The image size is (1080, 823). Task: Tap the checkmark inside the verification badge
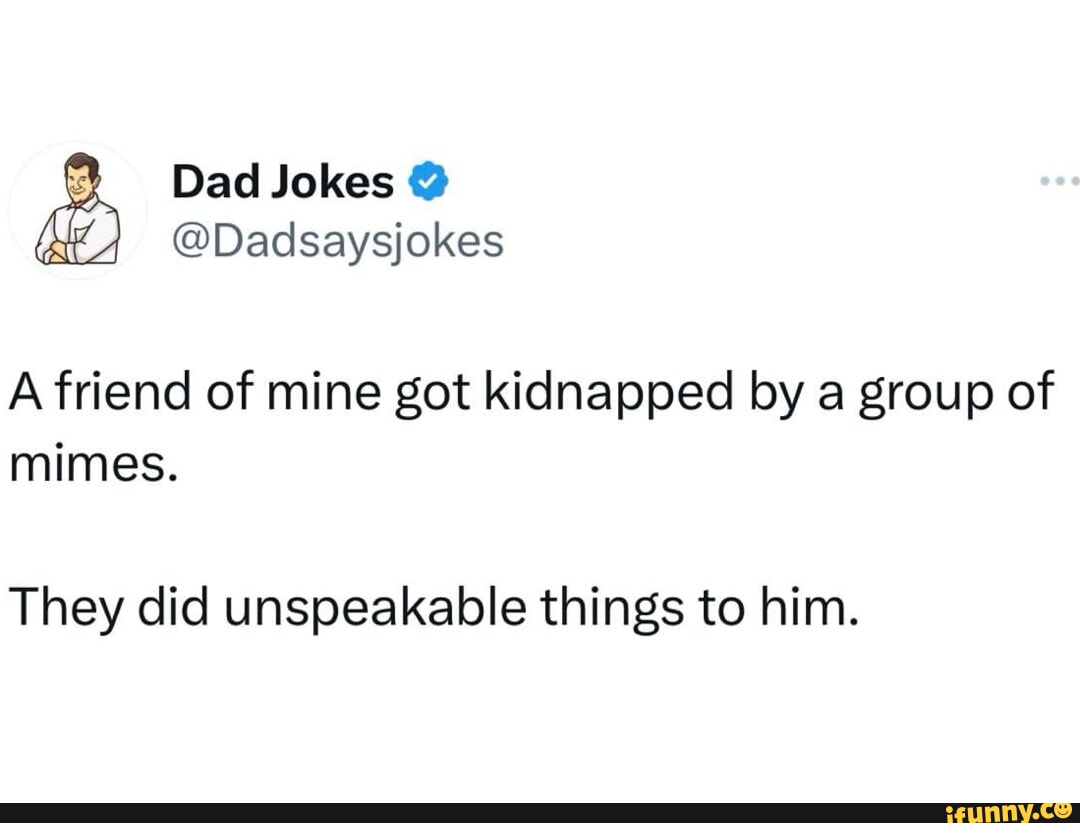pos(430,180)
